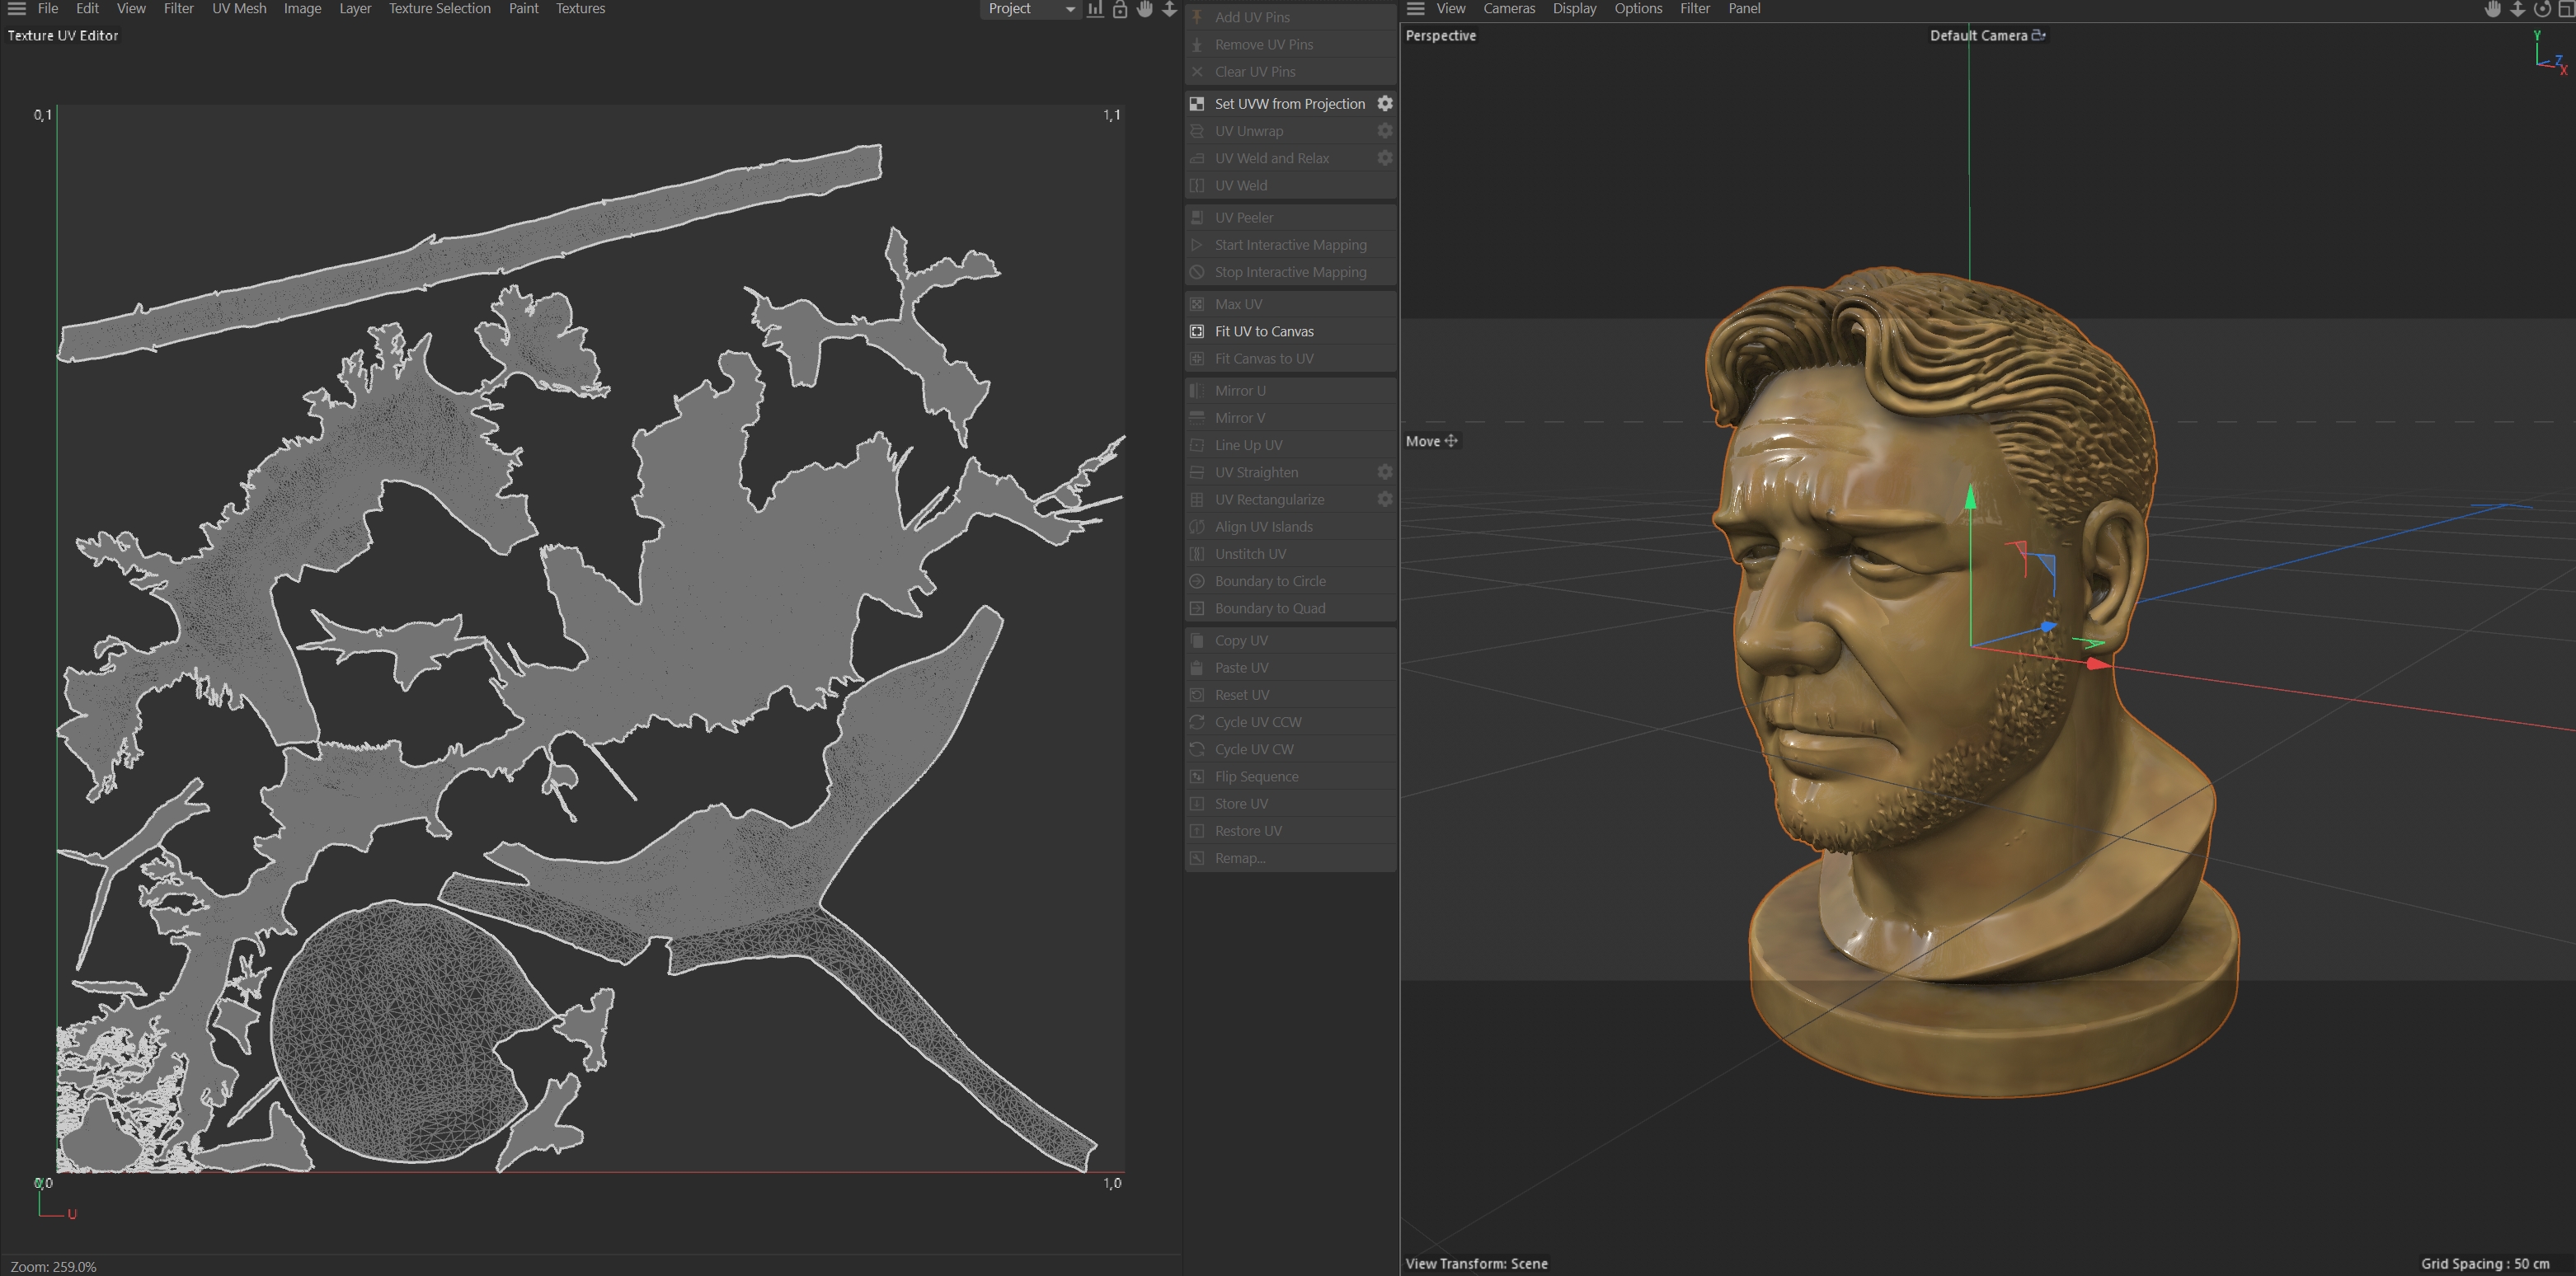Click the bar chart icon beside Project dropdown
Viewport: 2576px width, 1276px height.
tap(1096, 9)
